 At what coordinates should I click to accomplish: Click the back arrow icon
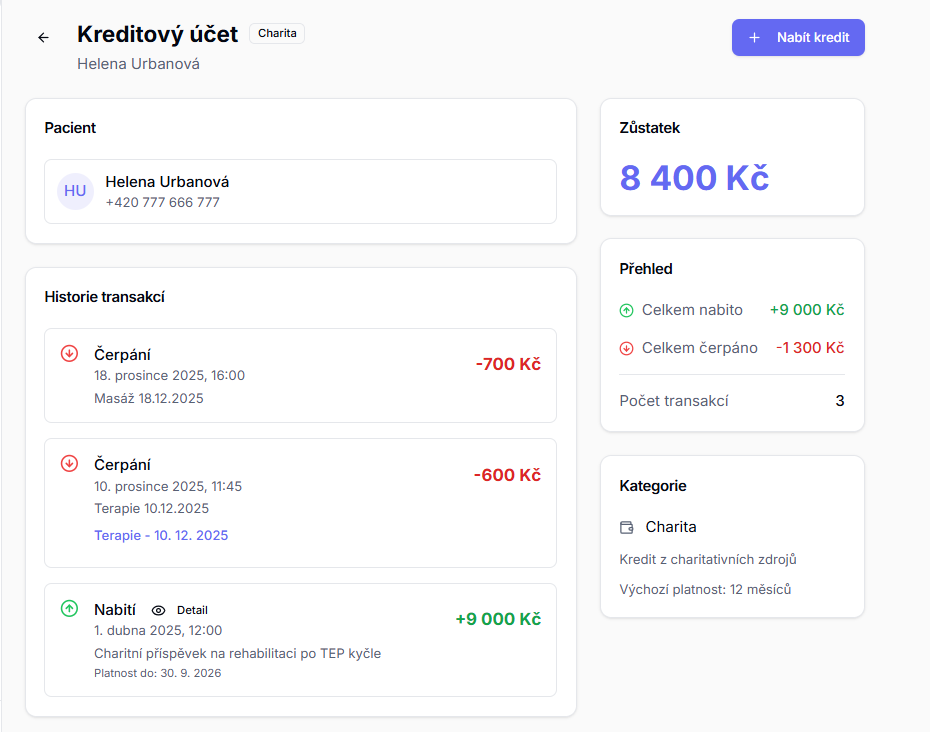[x=43, y=38]
